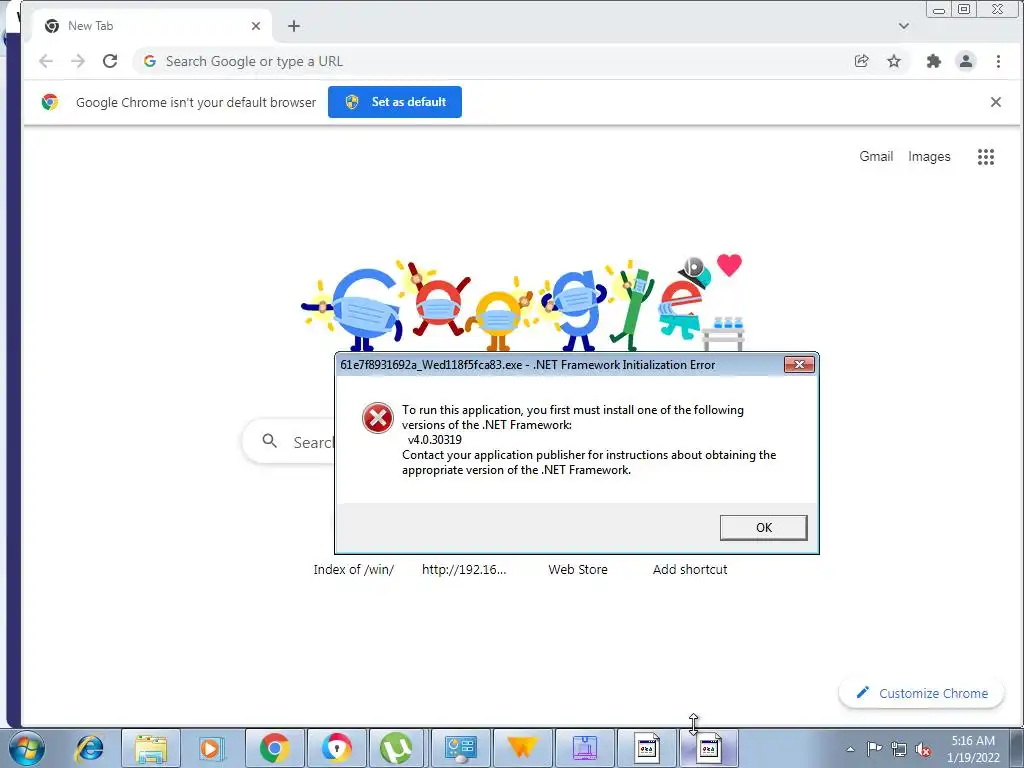Open the taskbar clock showing 5:16 AM
This screenshot has width=1024, height=768.
click(x=973, y=749)
